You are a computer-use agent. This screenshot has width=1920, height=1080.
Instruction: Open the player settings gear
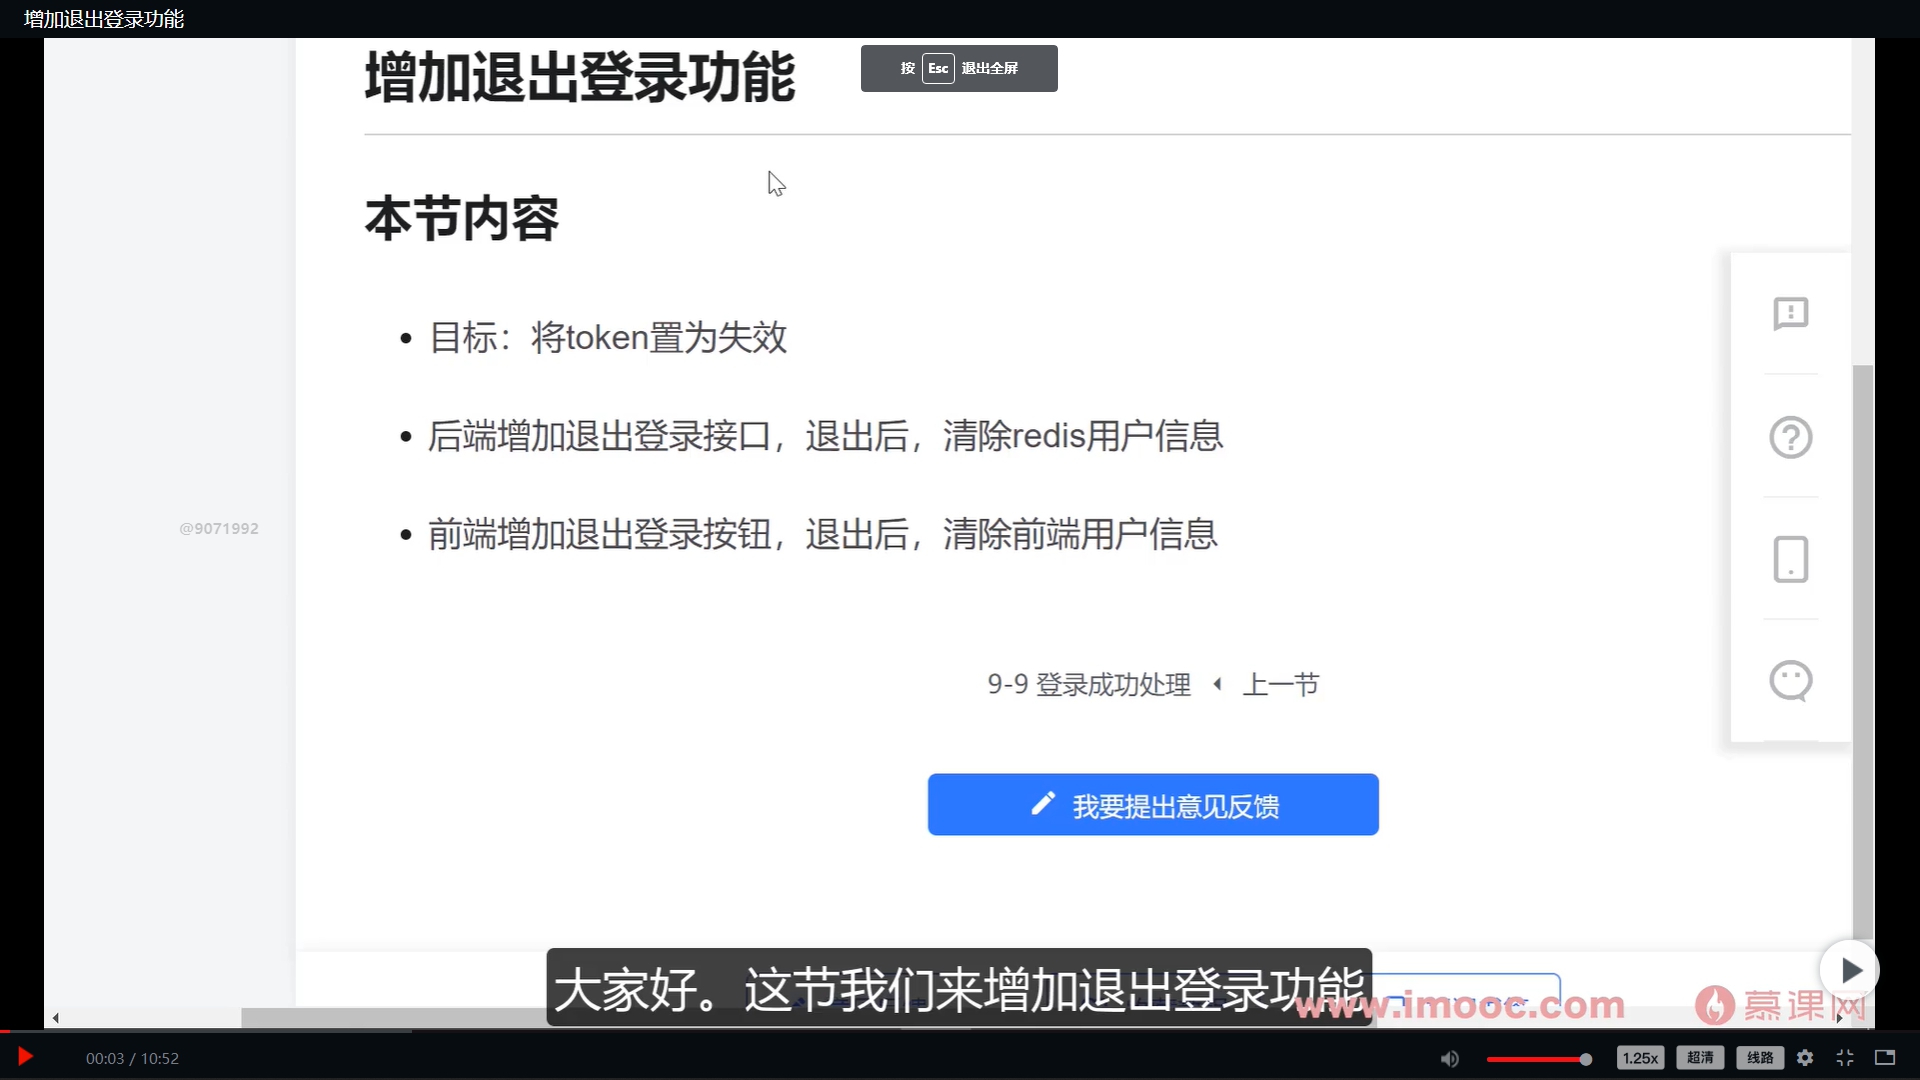click(1806, 1058)
